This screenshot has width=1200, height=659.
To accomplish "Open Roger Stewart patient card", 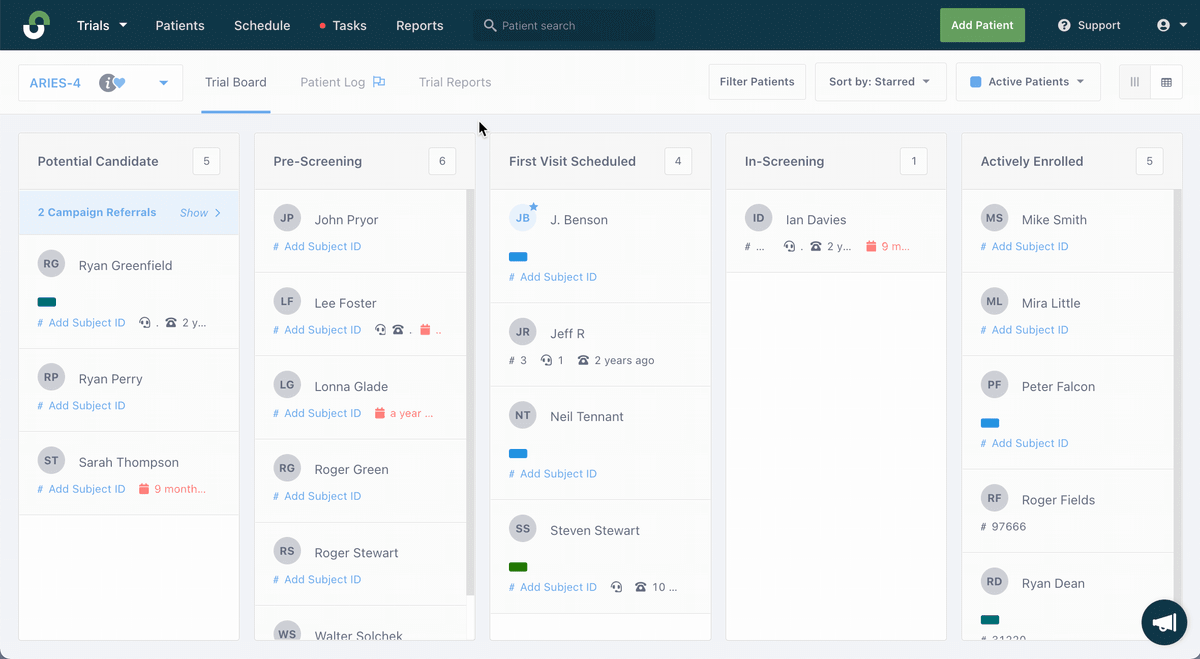I will click(x=360, y=564).
